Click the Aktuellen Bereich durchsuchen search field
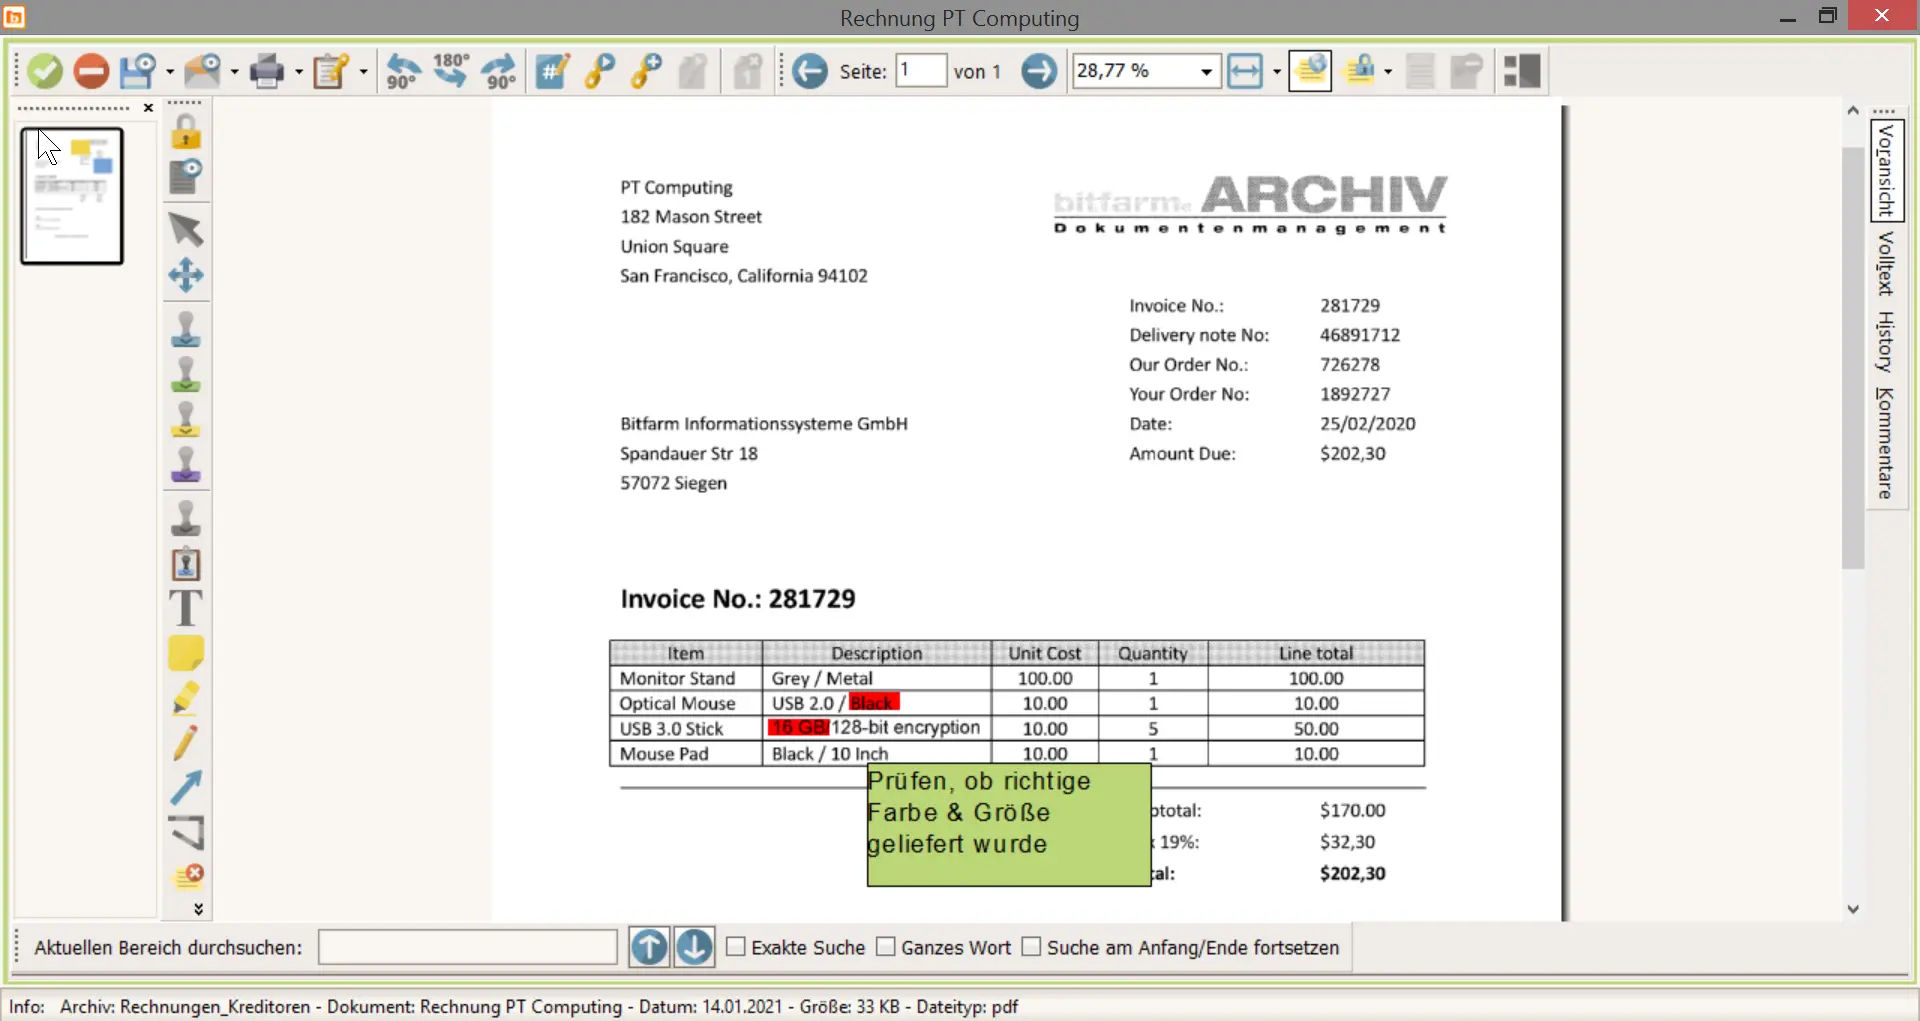Image resolution: width=1920 pixels, height=1021 pixels. (x=468, y=947)
